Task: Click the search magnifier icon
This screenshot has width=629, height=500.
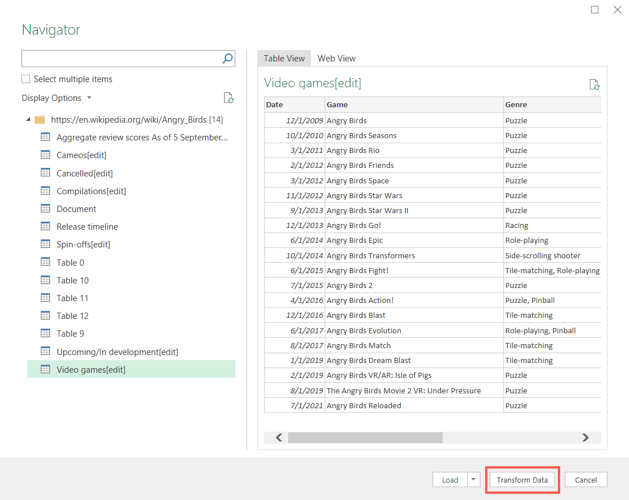Action: (x=227, y=59)
